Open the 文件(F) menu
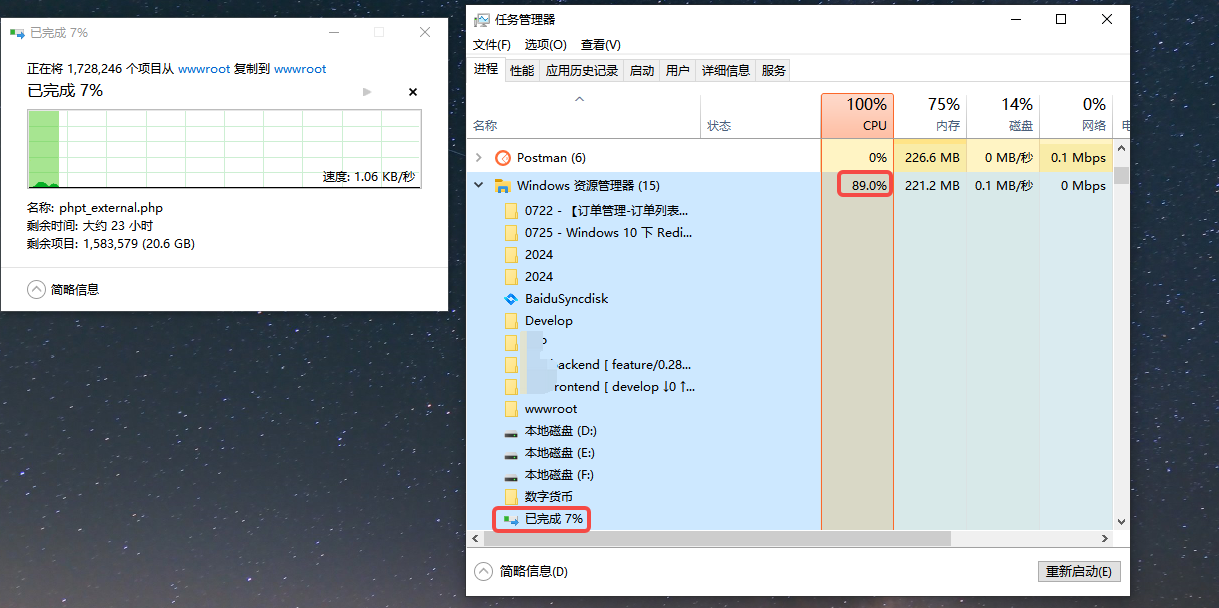This screenshot has height=608, width=1219. (492, 45)
